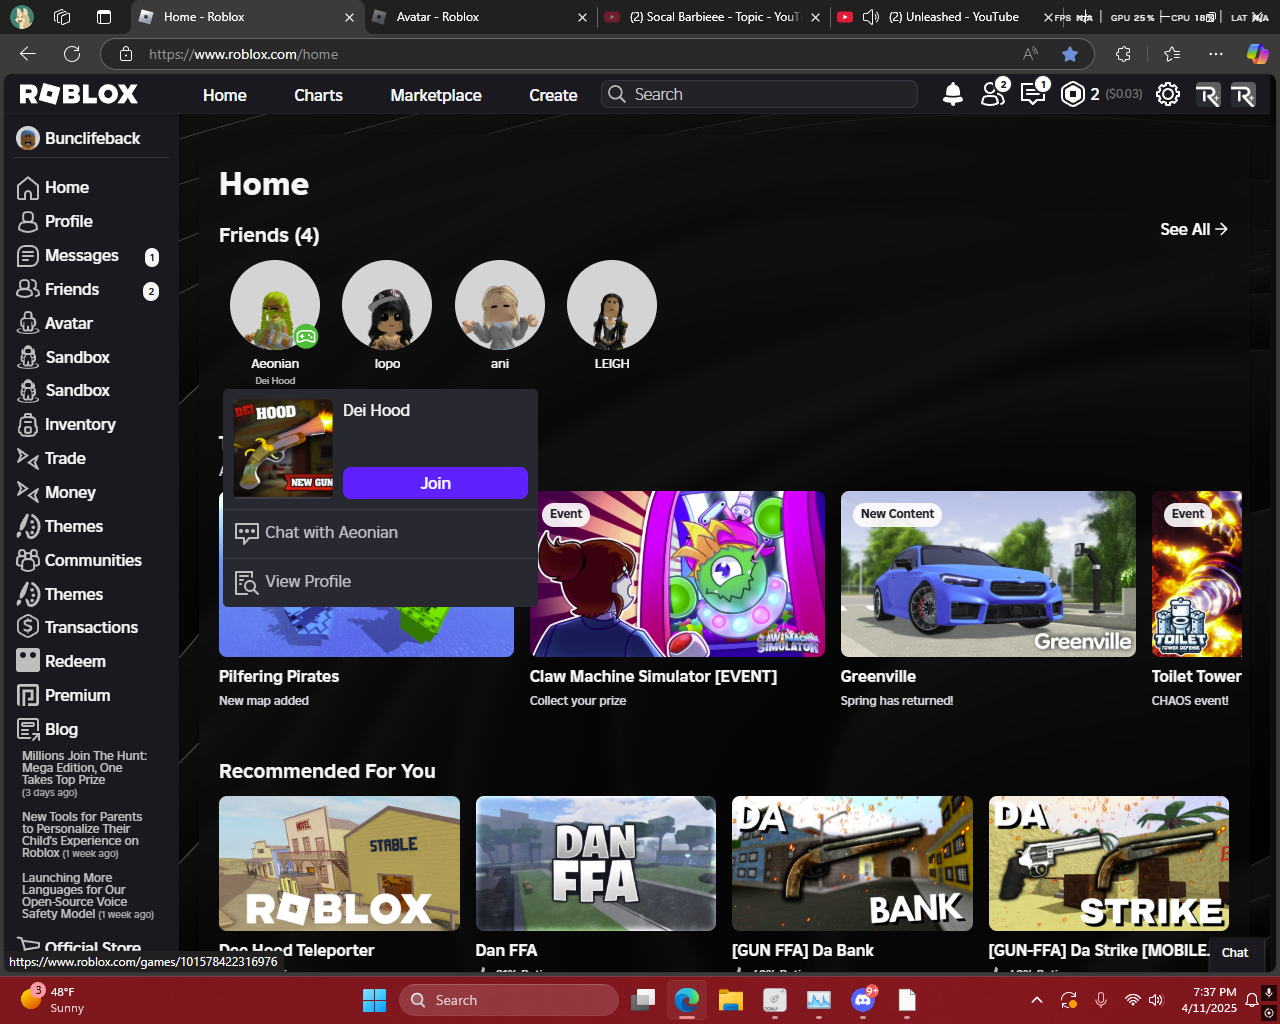
Task: Open the Chat button at bottom right
Action: tap(1235, 952)
